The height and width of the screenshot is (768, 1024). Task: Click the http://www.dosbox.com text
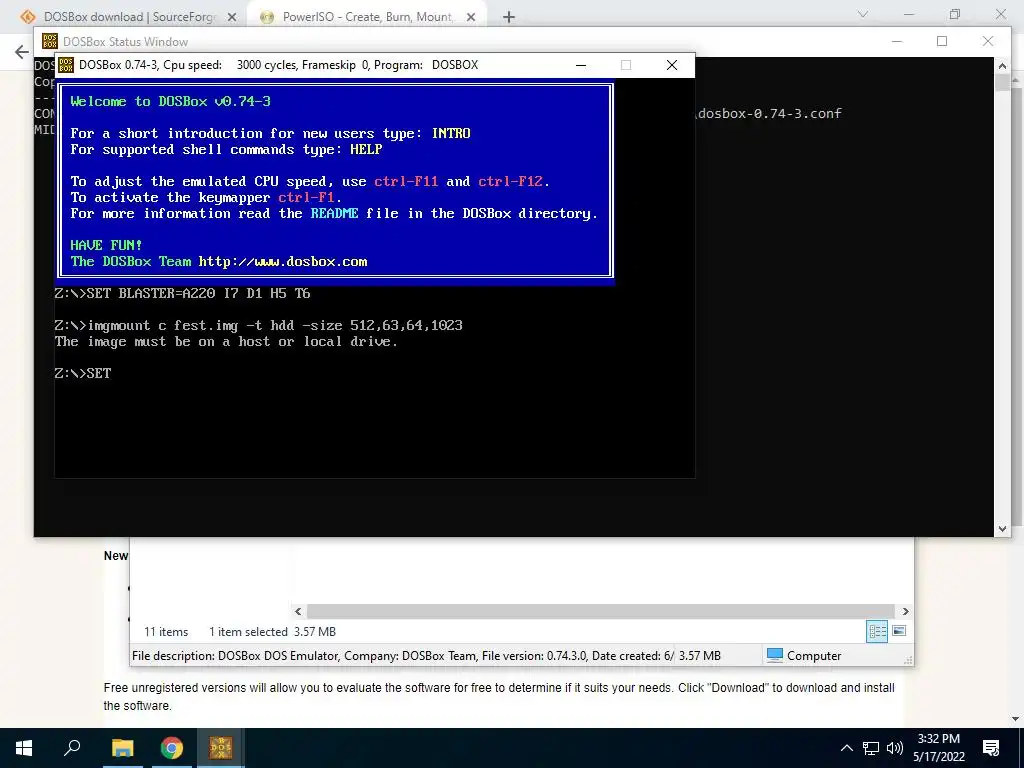pos(283,262)
